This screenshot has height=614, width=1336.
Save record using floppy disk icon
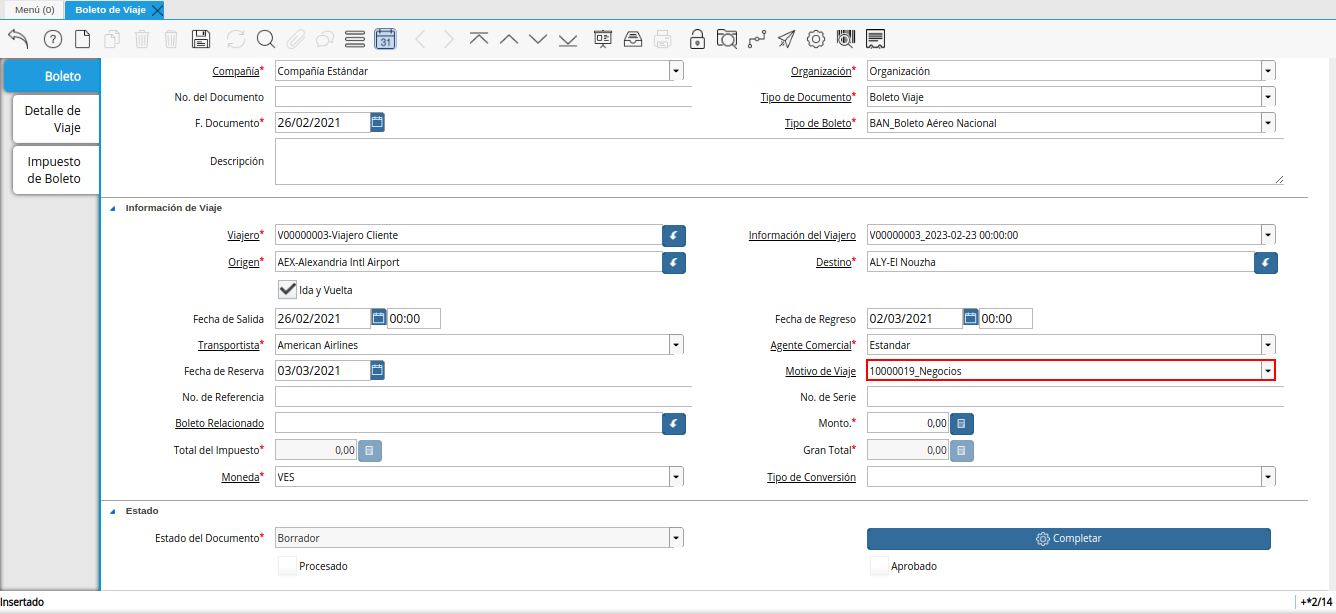pos(200,39)
